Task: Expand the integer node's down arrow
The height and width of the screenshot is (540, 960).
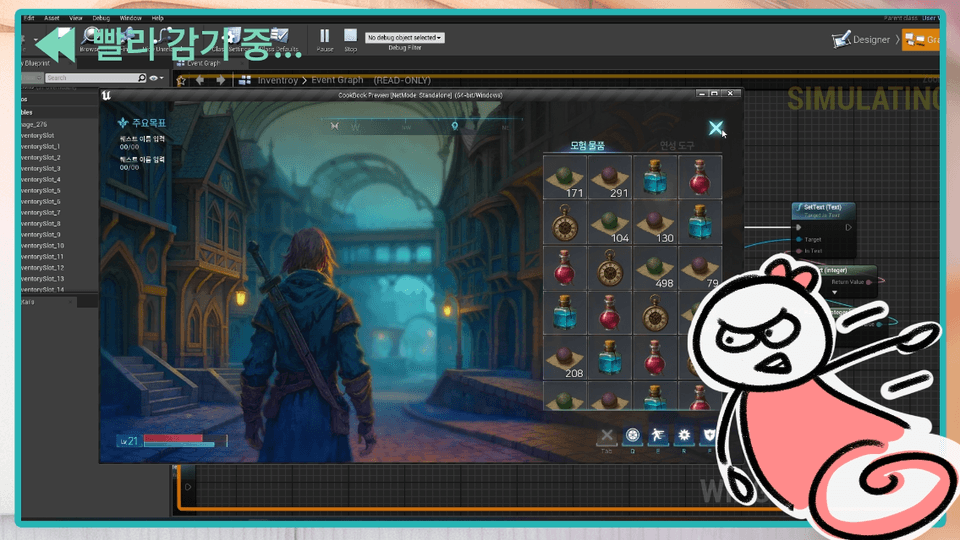Action: click(x=834, y=293)
